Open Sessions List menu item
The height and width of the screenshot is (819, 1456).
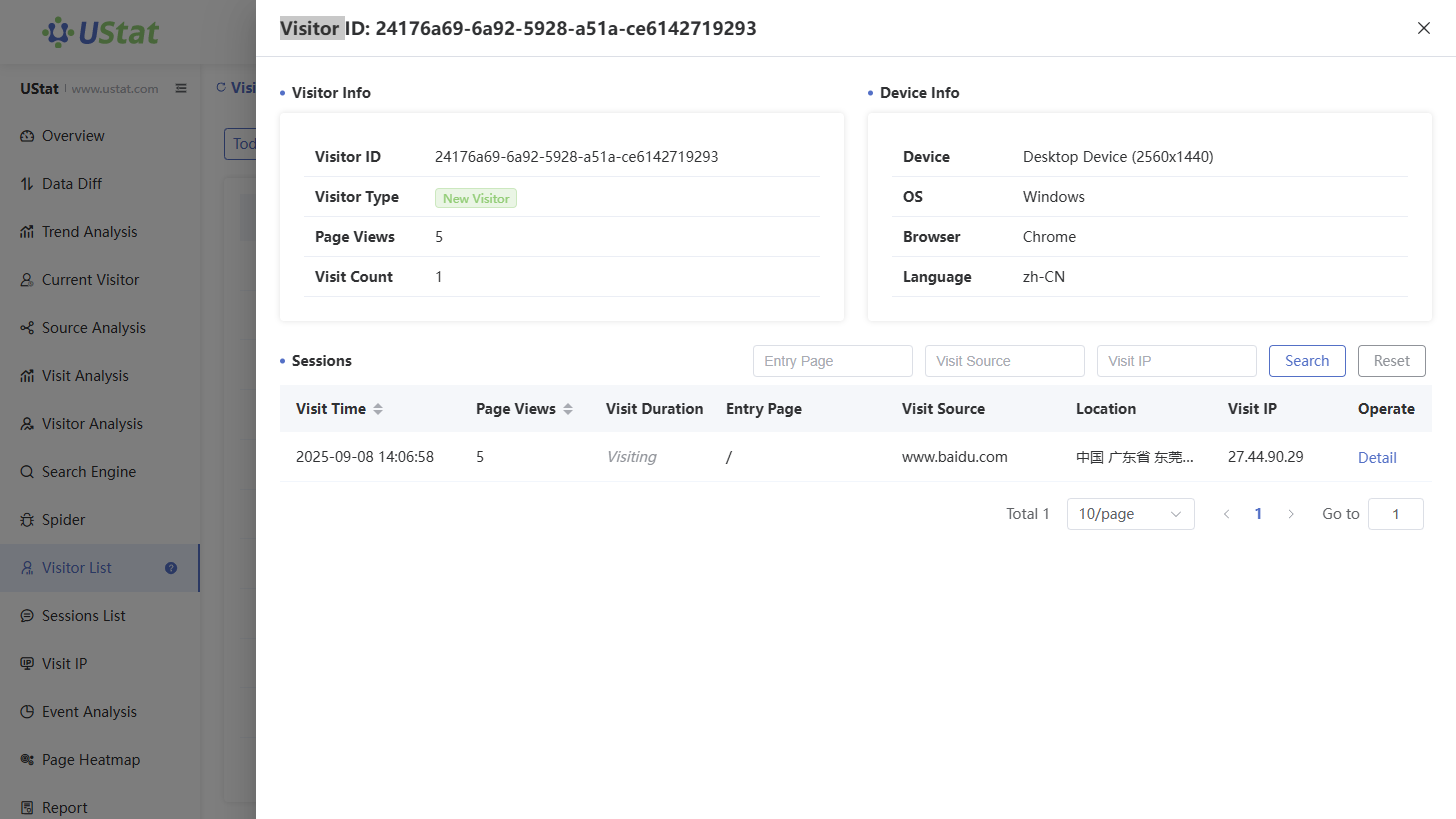click(84, 616)
